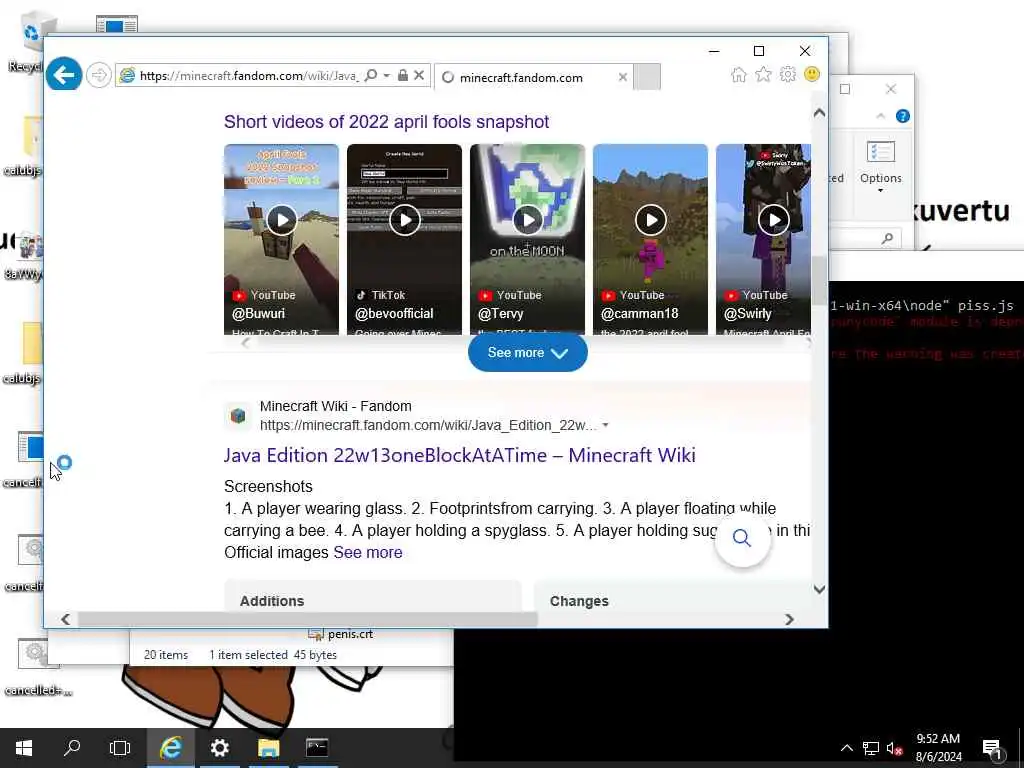Play the @bevoofficial TikTok video
The width and height of the screenshot is (1024, 768).
click(x=404, y=220)
